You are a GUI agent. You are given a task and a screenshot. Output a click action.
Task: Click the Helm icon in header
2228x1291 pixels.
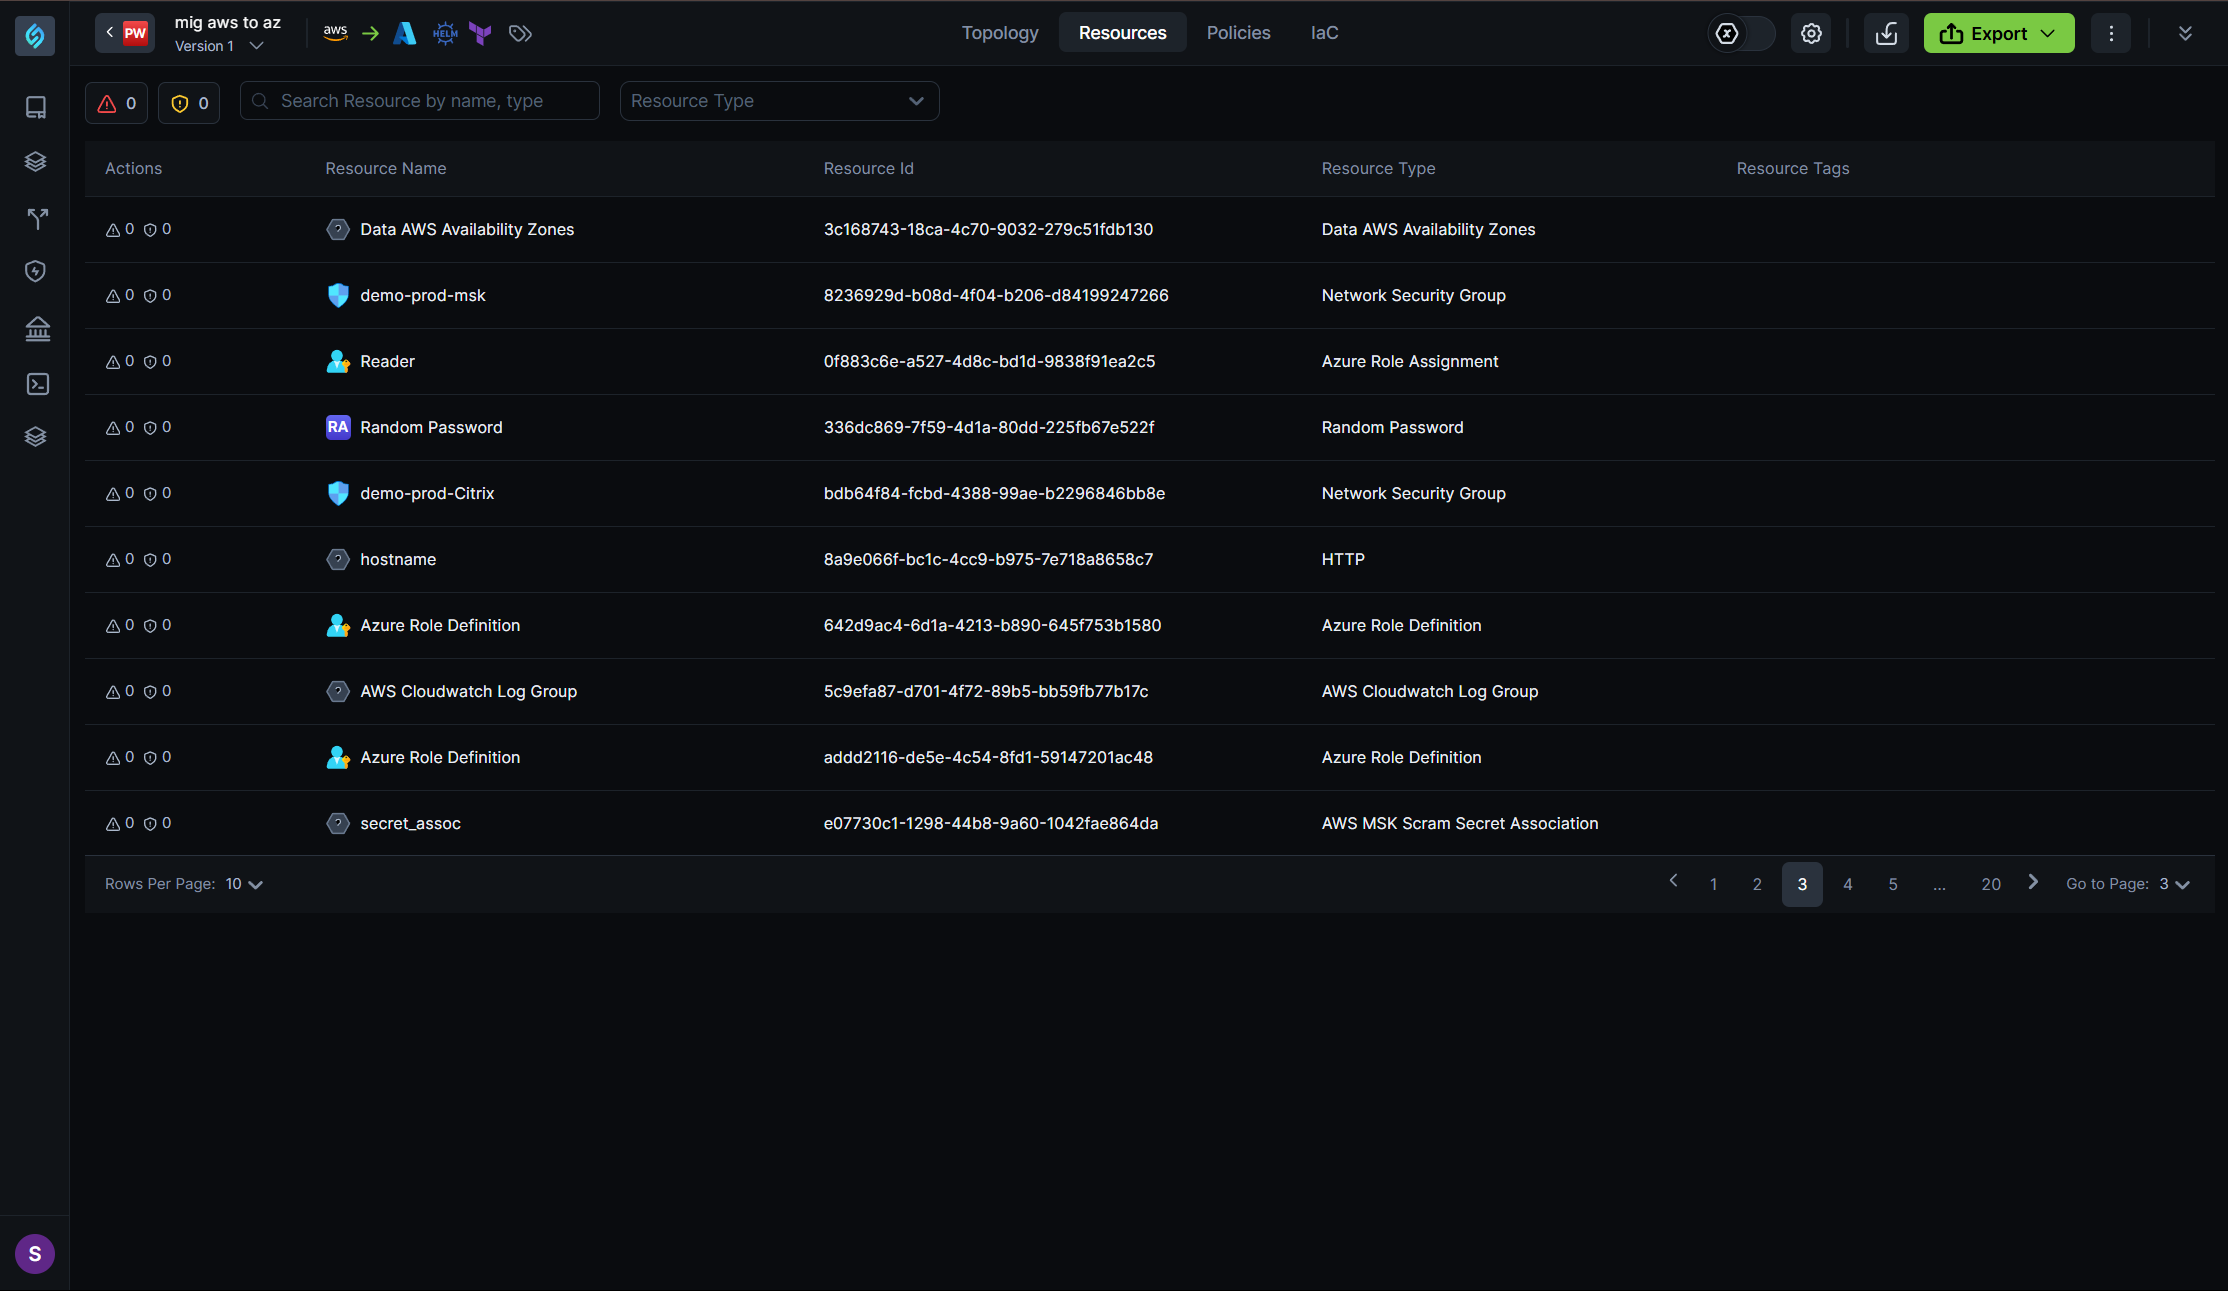coord(445,33)
